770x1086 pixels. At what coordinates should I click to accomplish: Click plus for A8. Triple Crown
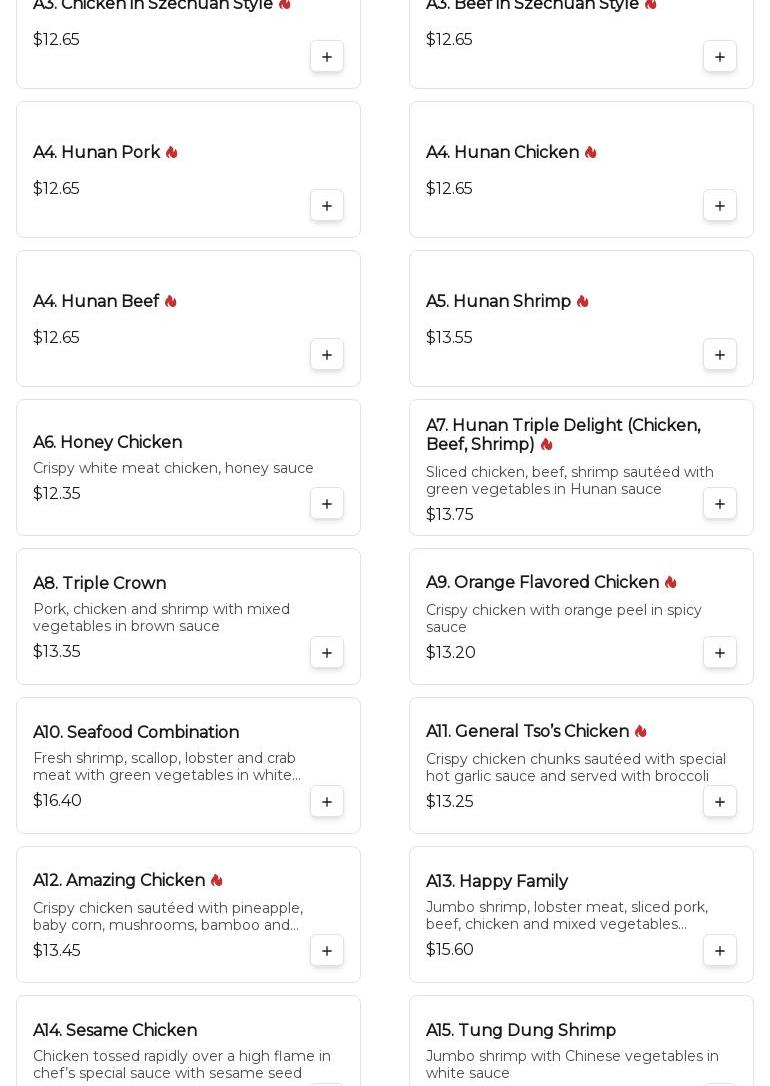(x=327, y=653)
